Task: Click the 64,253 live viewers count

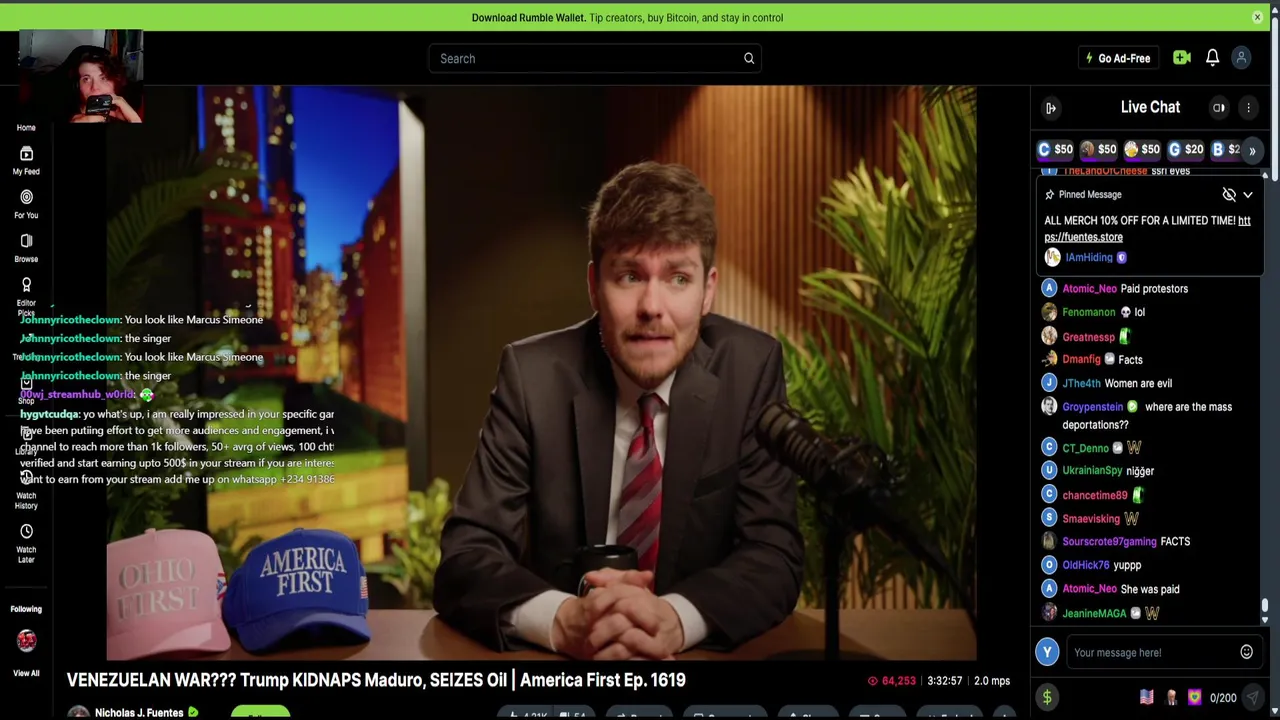Action: pyautogui.click(x=891, y=681)
